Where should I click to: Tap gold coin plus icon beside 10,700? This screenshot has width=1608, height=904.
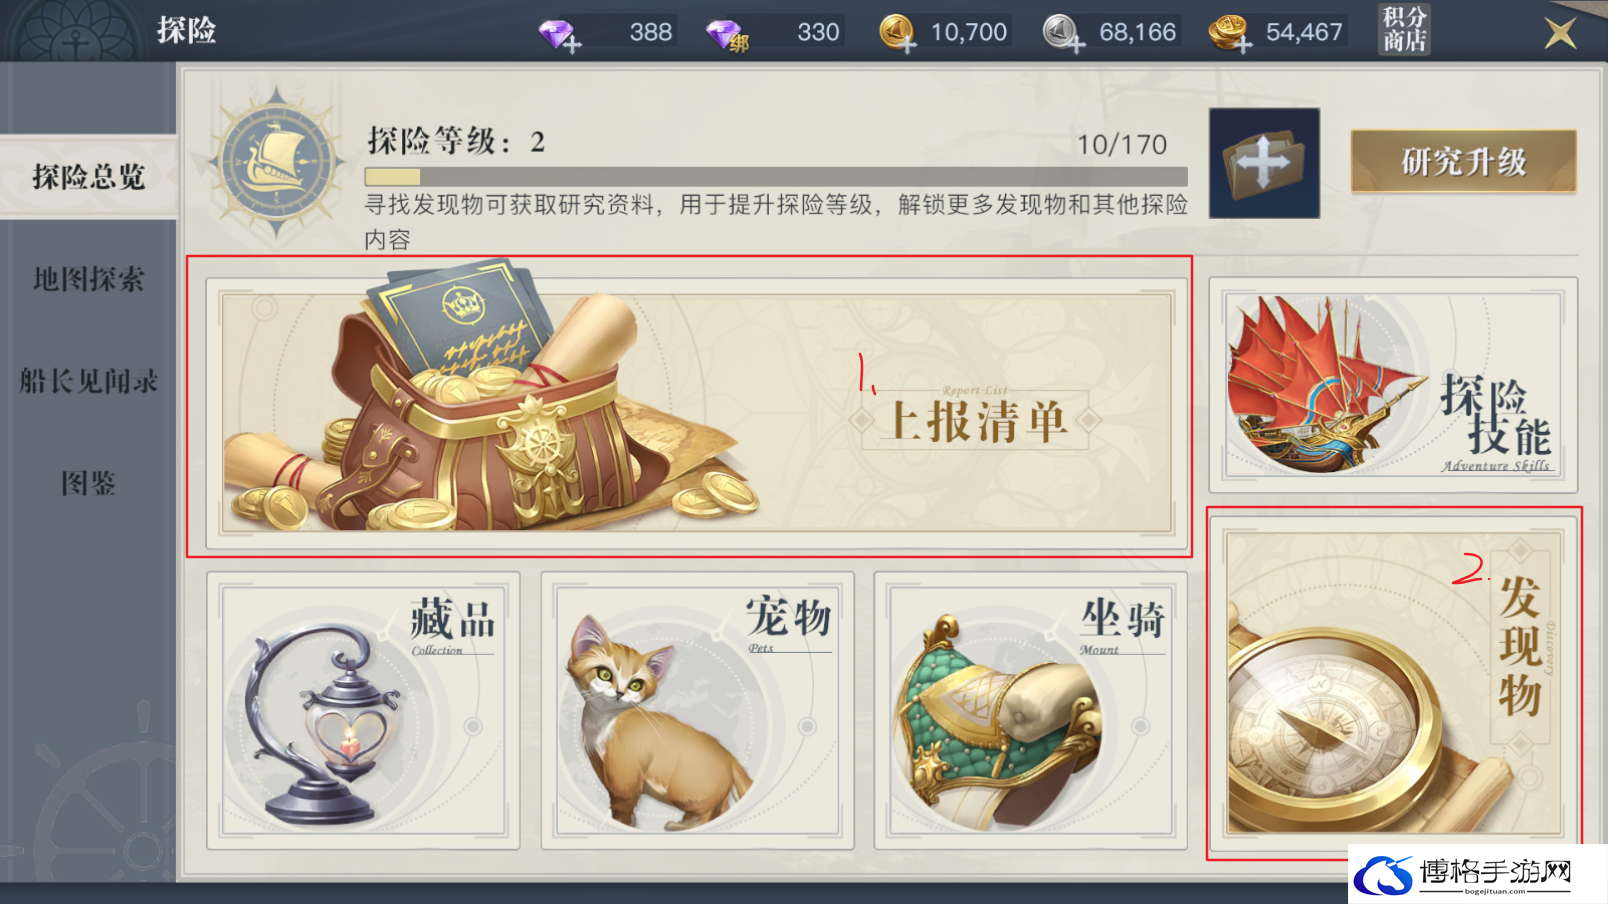[x=897, y=33]
